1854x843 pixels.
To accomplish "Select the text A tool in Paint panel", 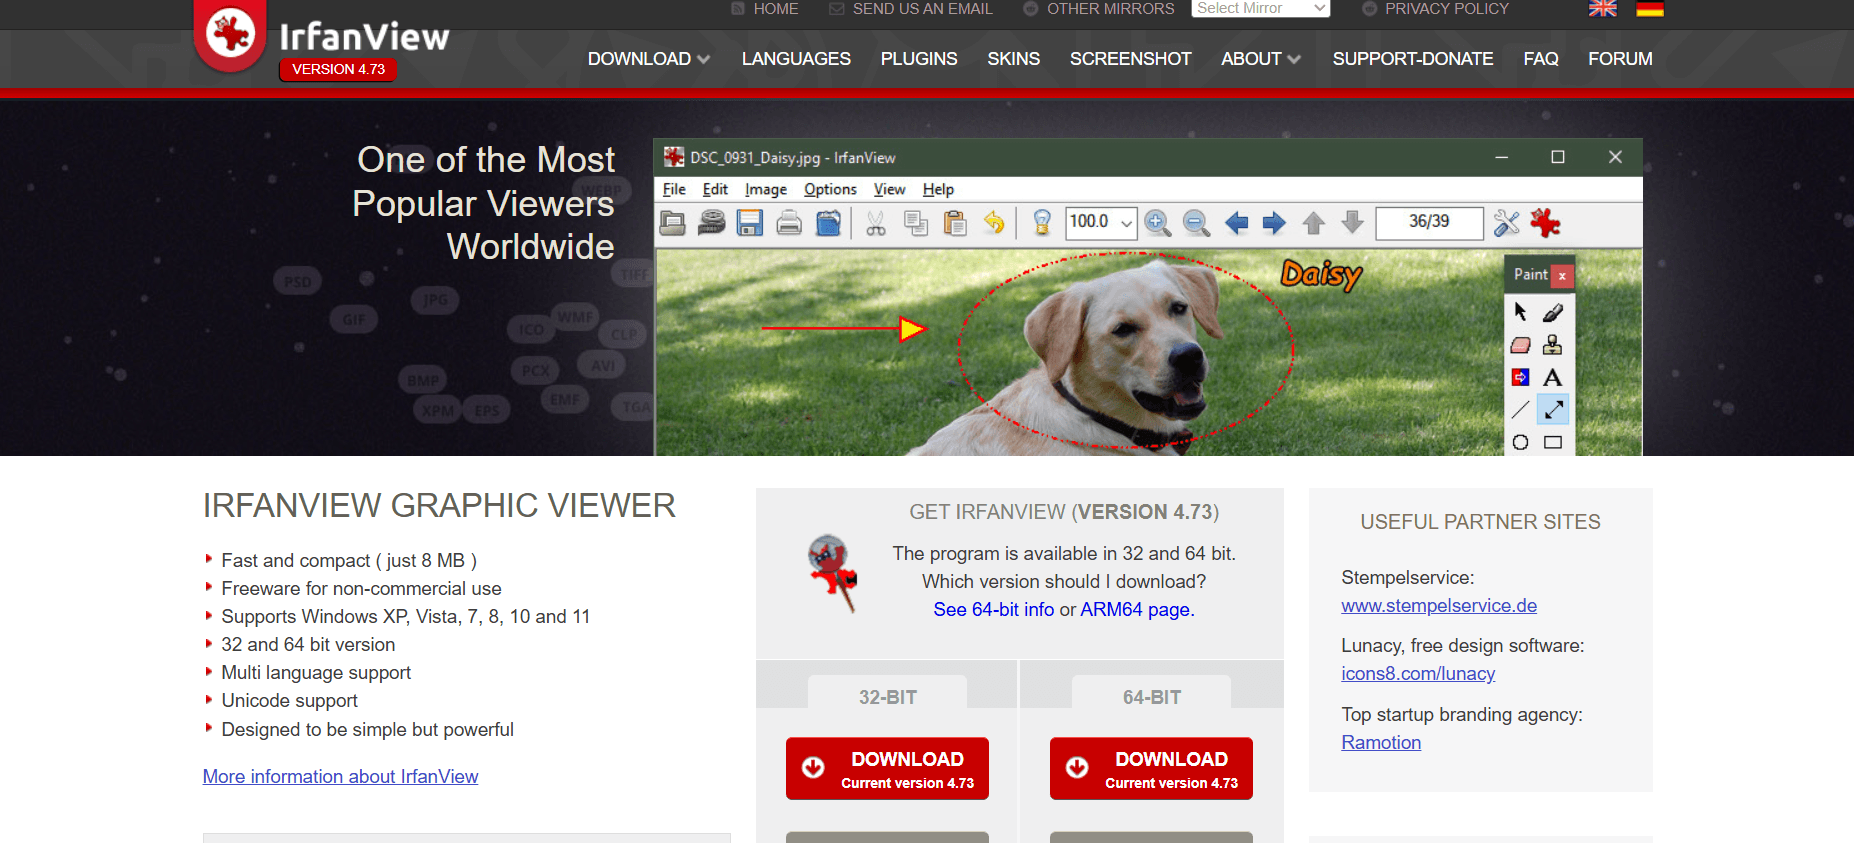I will coord(1552,377).
